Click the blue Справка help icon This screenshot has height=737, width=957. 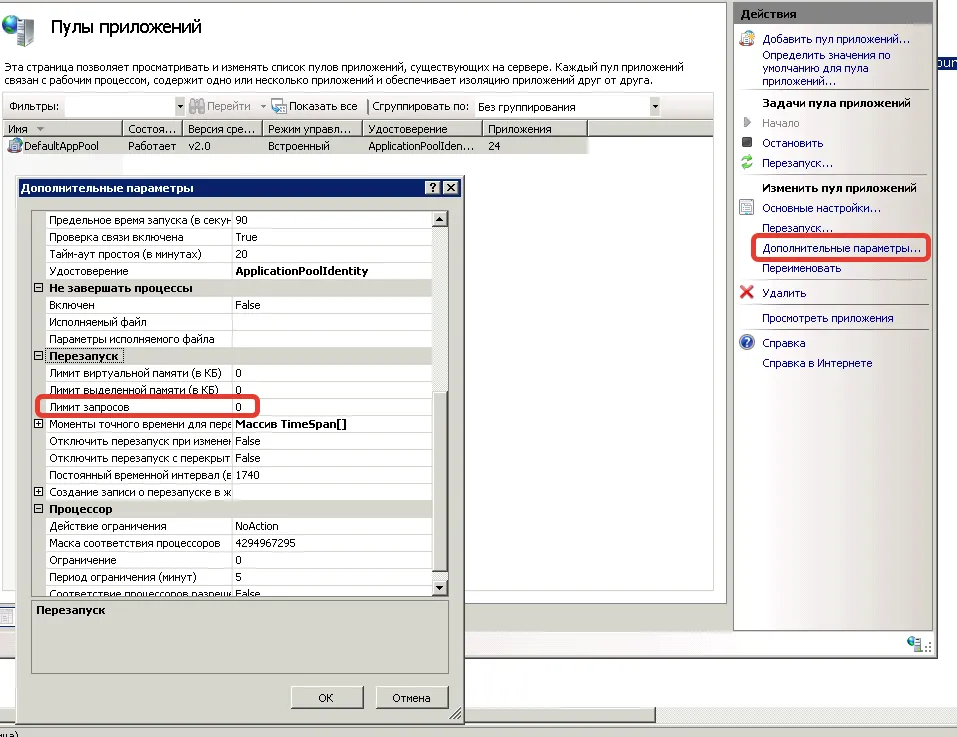point(746,343)
